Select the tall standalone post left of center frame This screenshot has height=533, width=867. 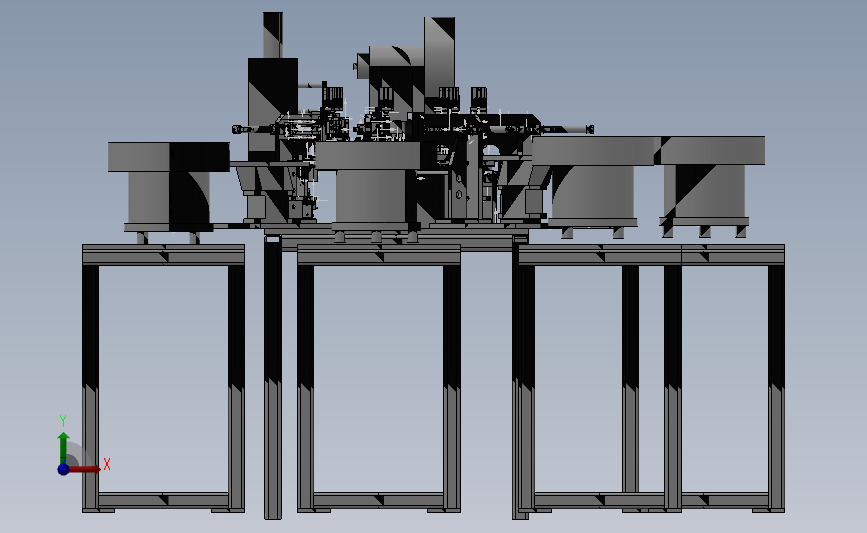(x=273, y=377)
